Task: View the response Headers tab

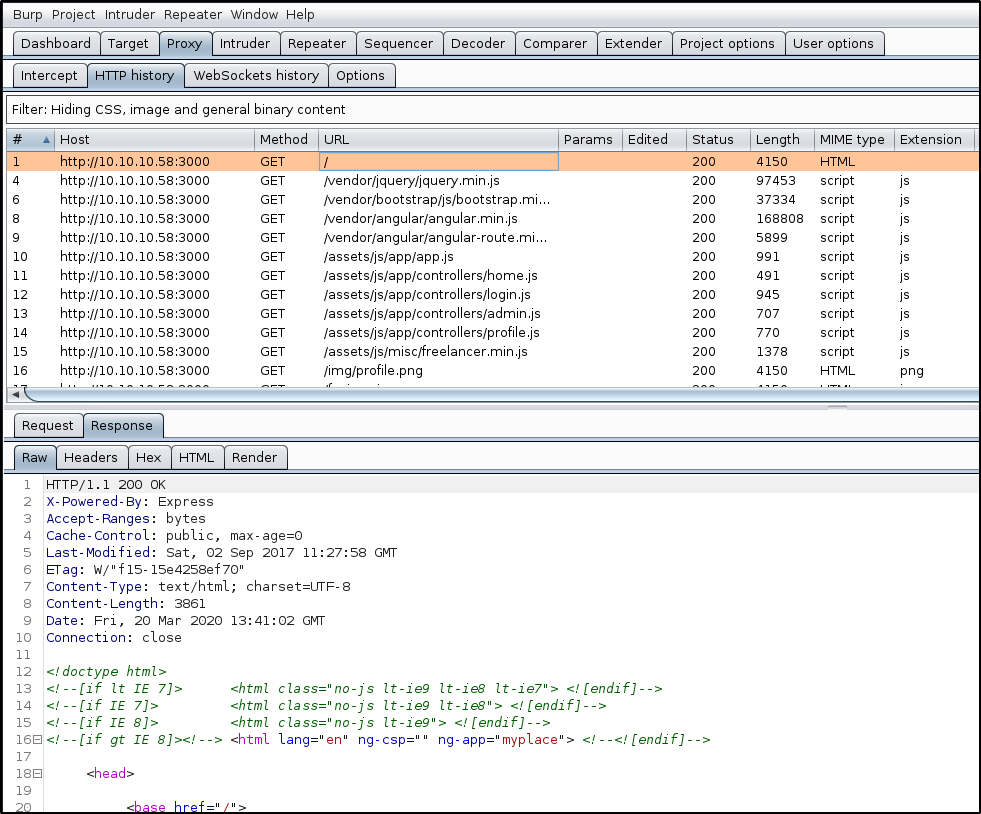Action: click(91, 458)
